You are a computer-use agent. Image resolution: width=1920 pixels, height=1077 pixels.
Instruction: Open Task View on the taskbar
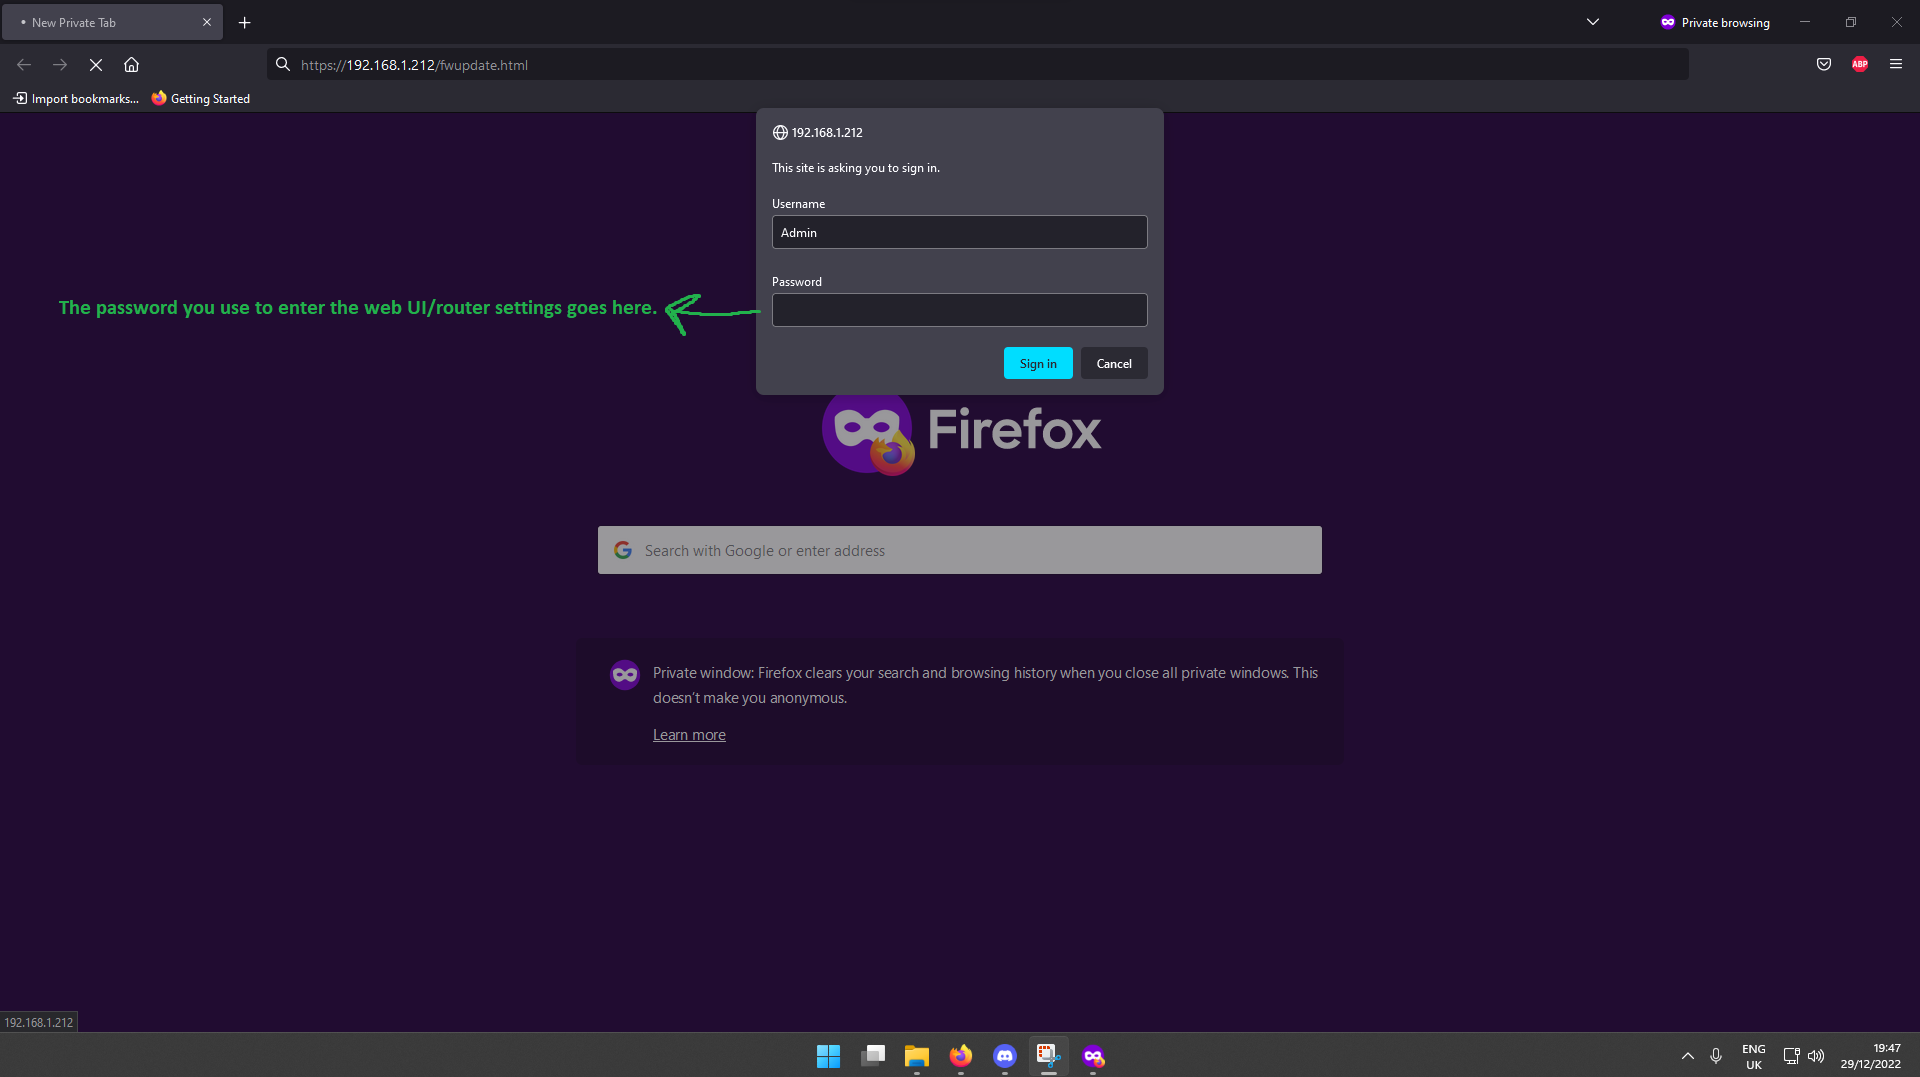coord(873,1056)
